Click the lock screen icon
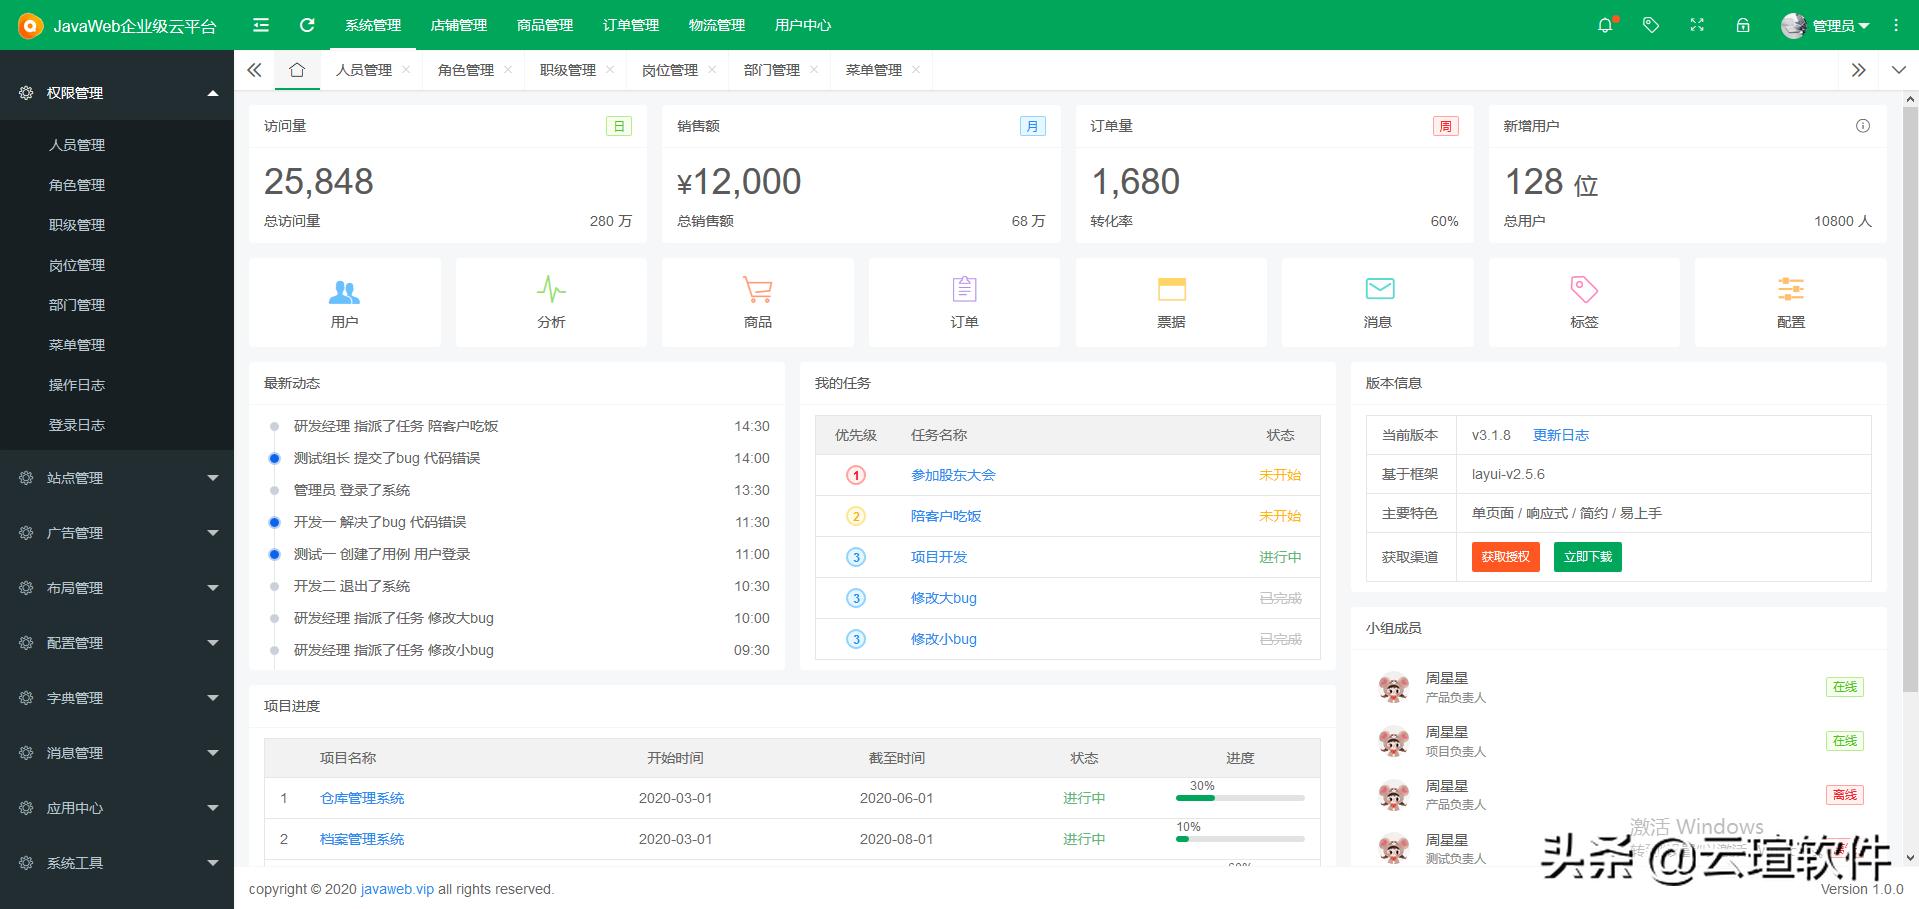 point(1743,25)
